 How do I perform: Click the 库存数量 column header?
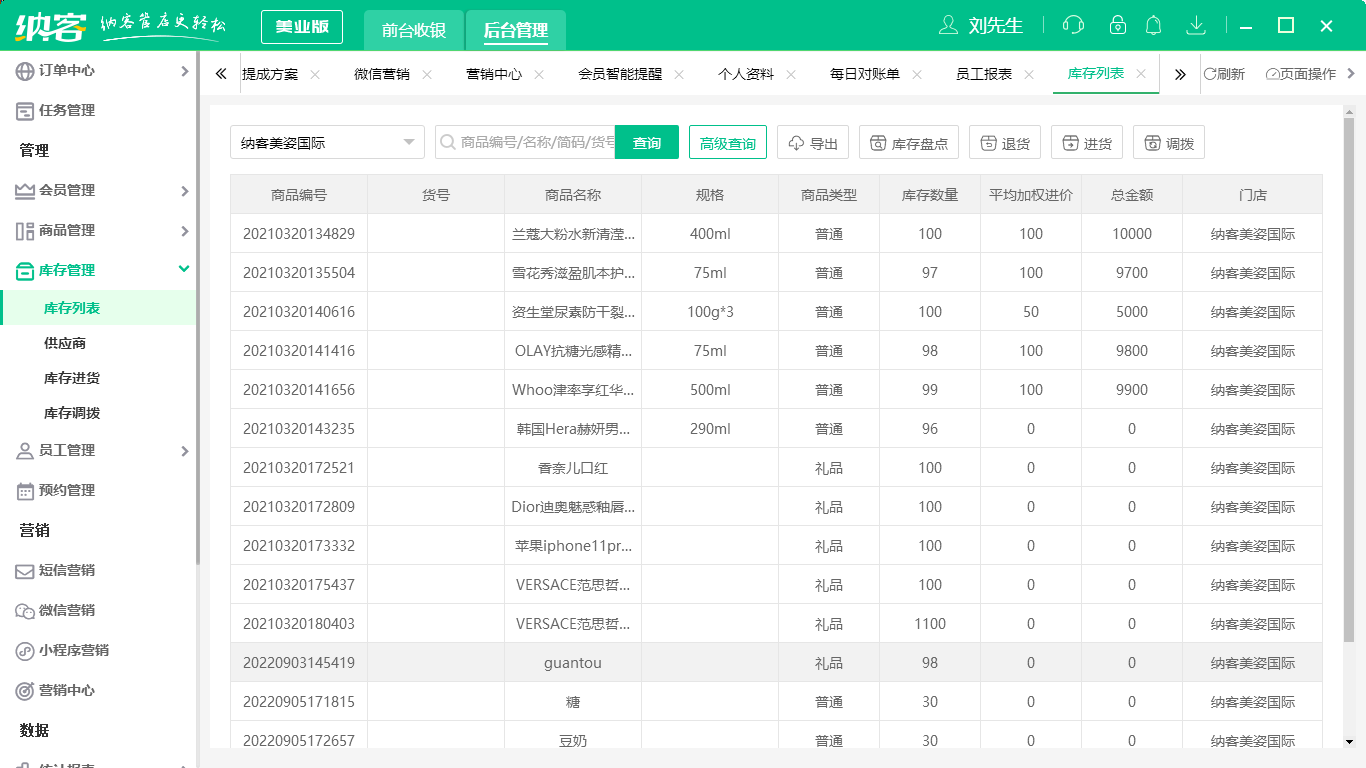click(930, 195)
